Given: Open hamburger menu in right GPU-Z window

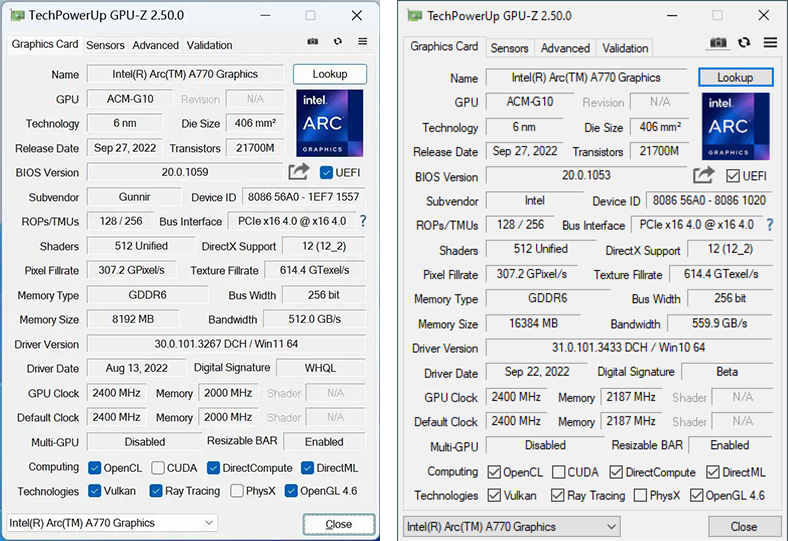Looking at the screenshot, I should [x=770, y=43].
